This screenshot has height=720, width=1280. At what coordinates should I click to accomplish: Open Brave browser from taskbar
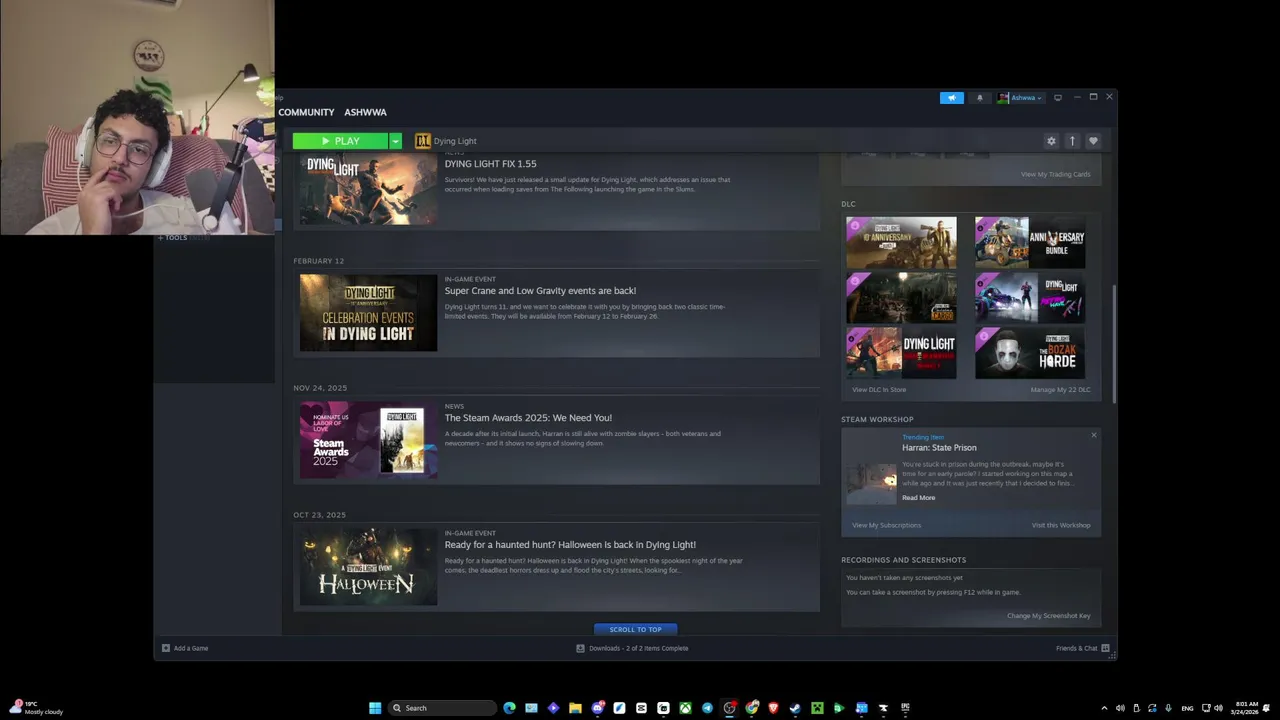pyautogui.click(x=773, y=708)
